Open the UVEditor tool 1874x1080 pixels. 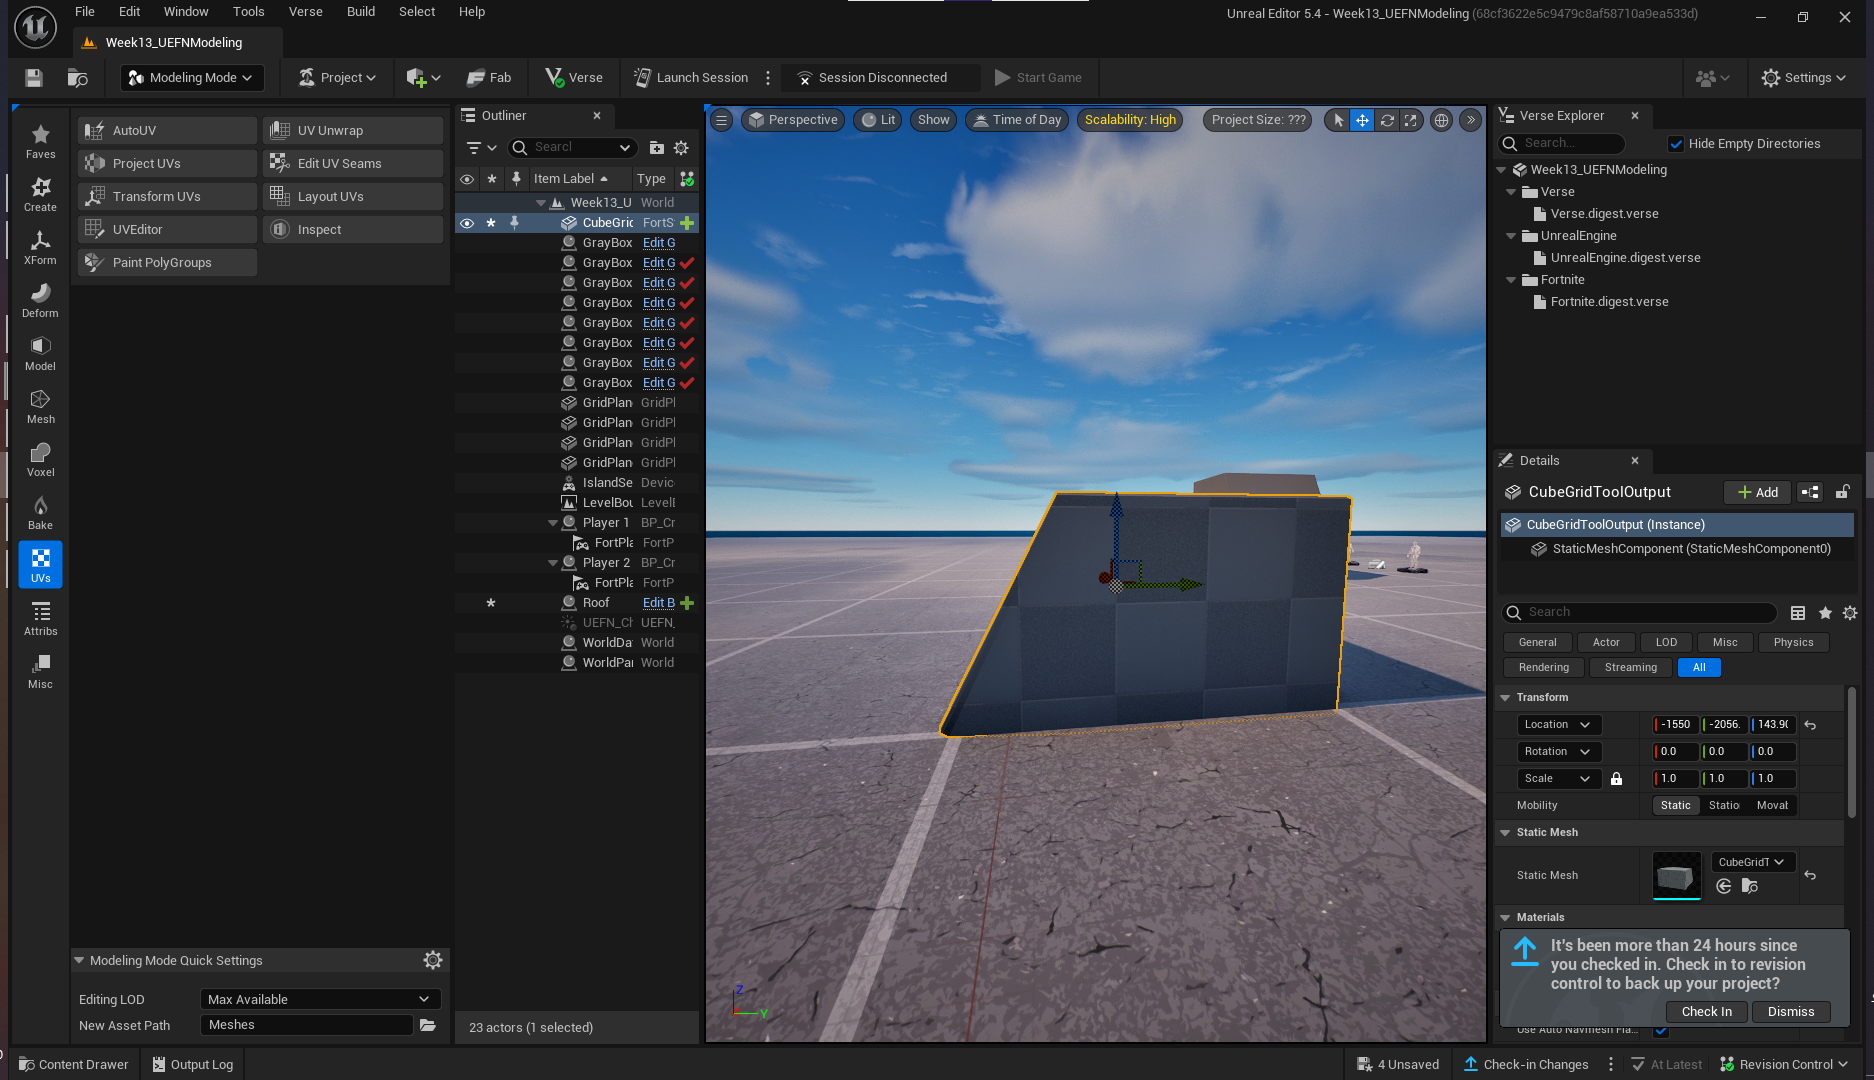coord(167,229)
